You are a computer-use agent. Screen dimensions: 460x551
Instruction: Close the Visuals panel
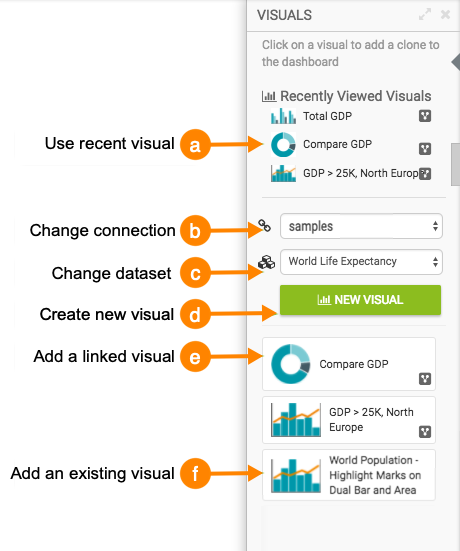click(x=445, y=15)
